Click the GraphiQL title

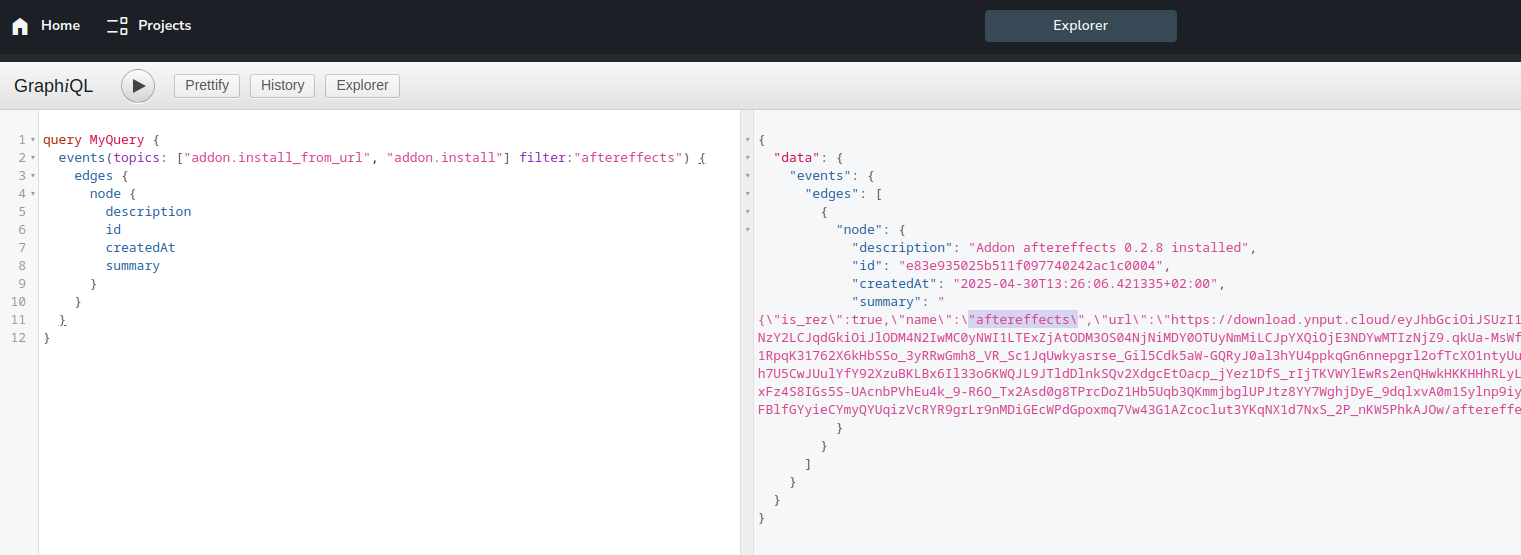54,86
